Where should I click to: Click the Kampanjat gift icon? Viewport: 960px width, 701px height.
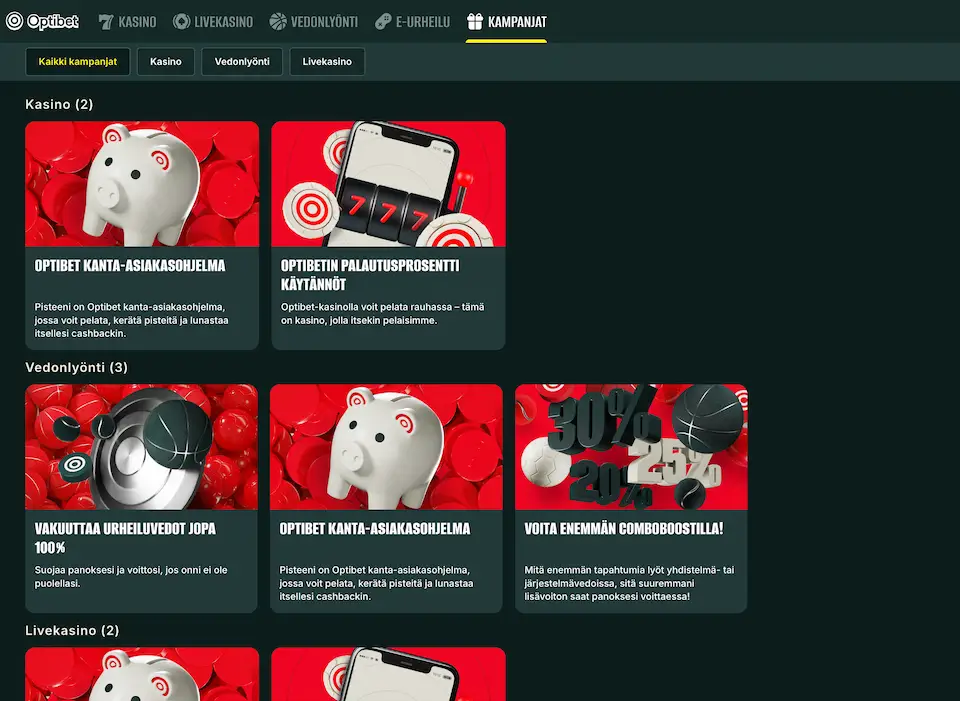475,21
